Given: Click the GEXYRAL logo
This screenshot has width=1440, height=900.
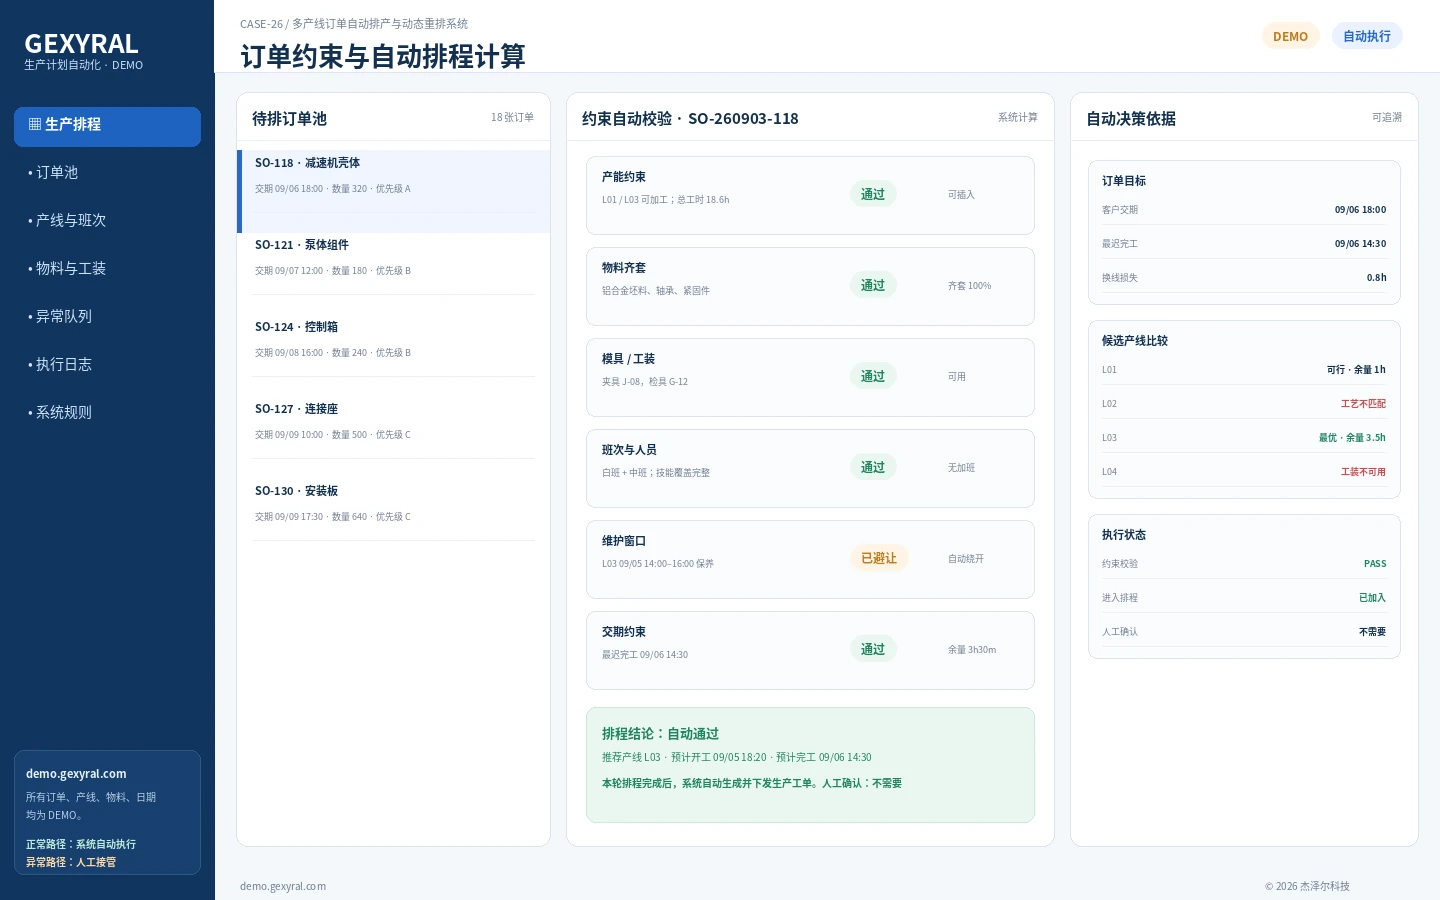Looking at the screenshot, I should (82, 44).
